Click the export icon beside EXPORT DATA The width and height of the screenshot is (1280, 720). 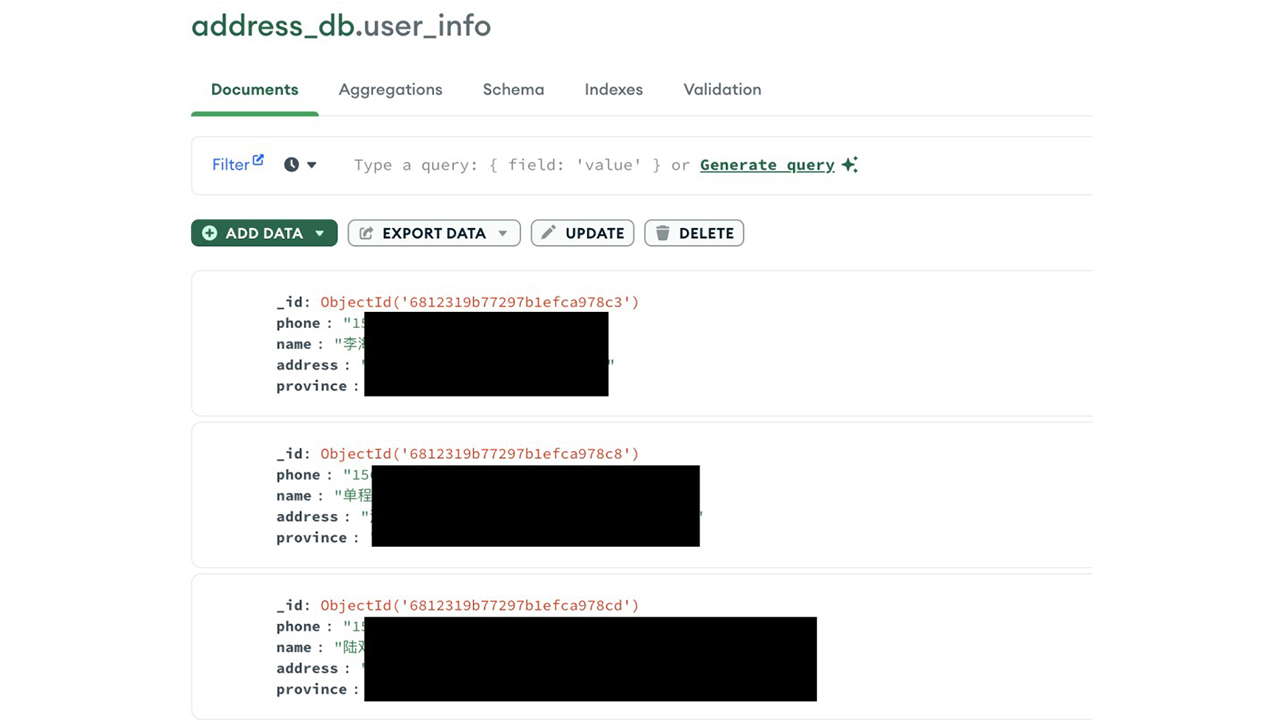(366, 233)
